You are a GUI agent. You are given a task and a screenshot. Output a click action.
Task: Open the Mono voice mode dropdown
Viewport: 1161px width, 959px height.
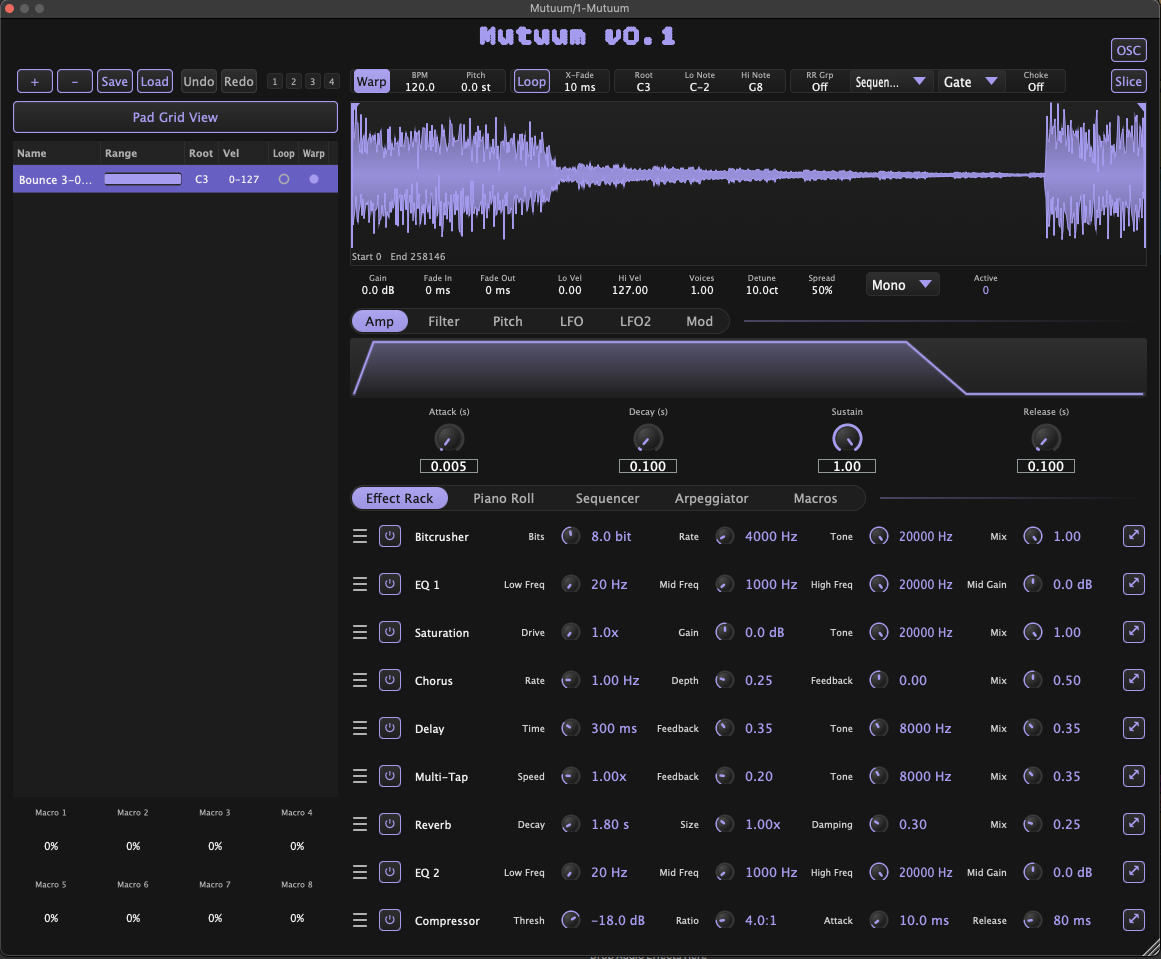902,284
